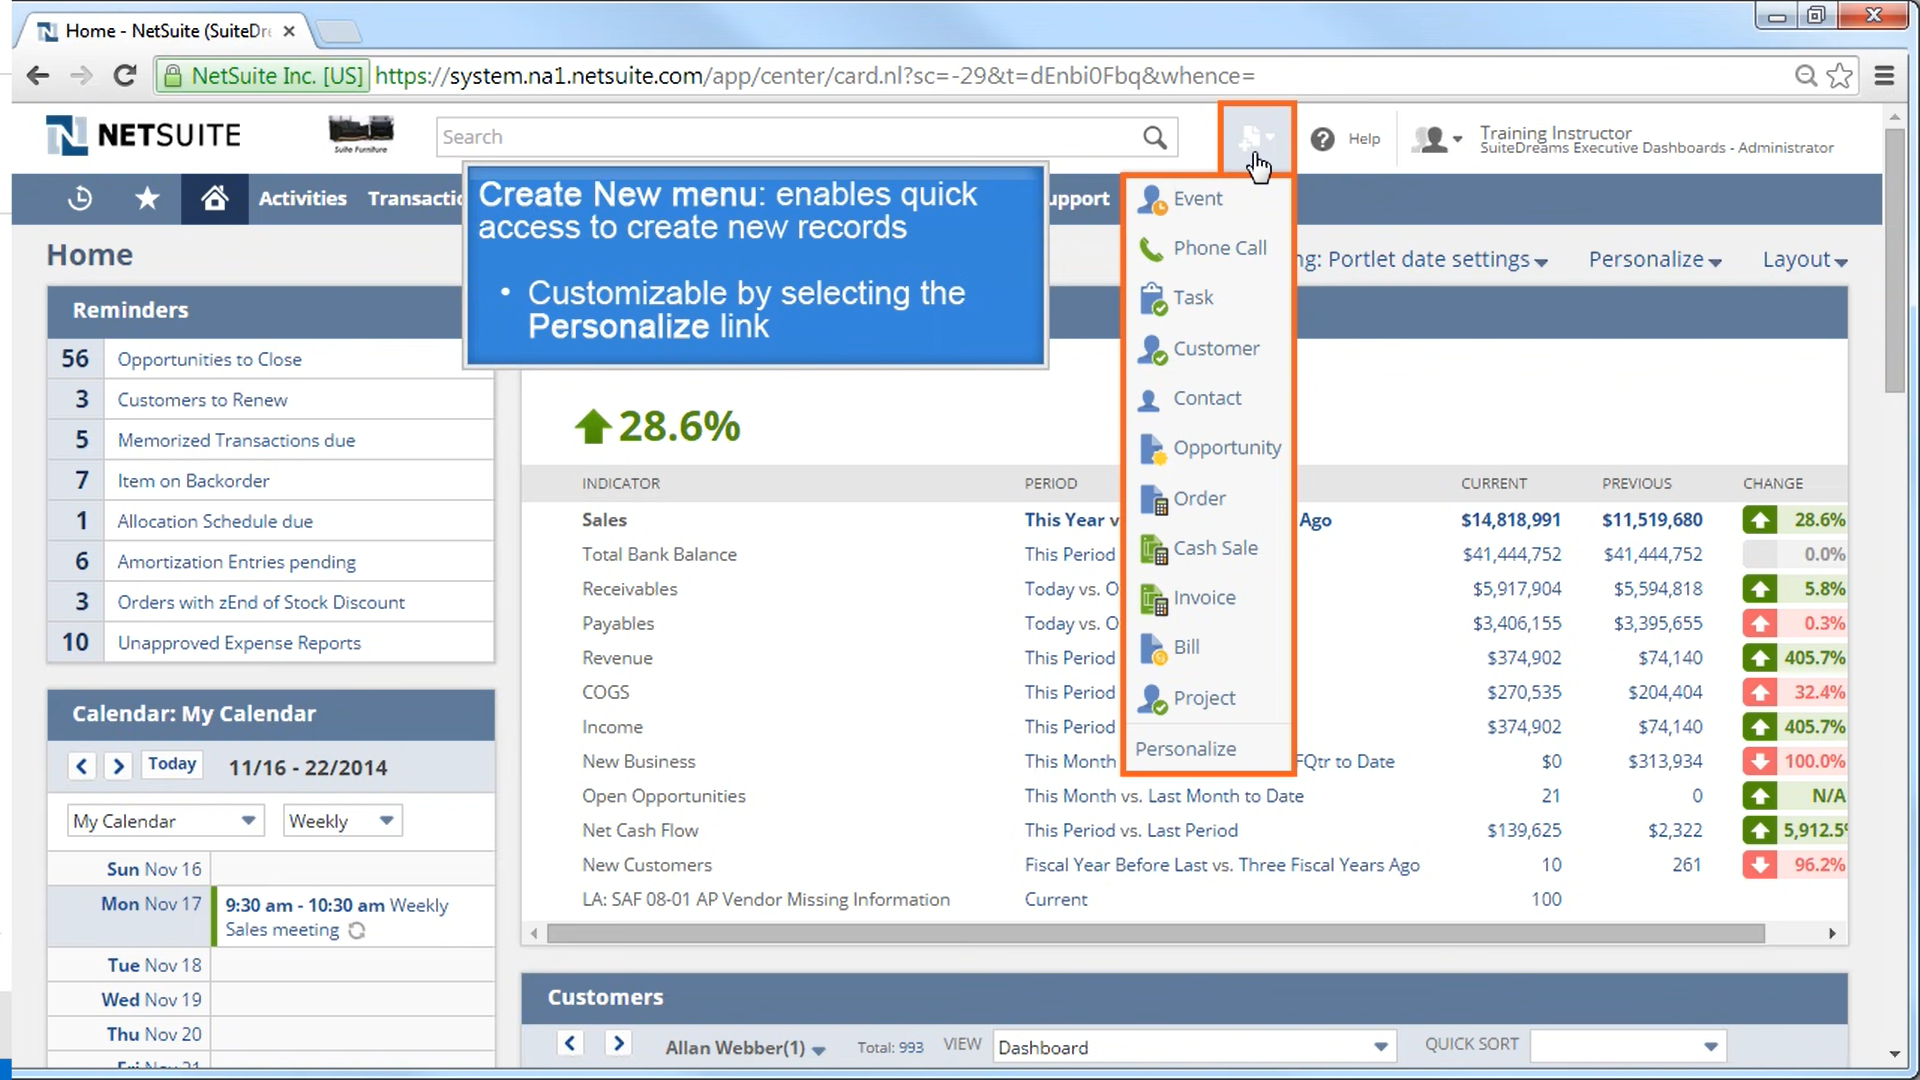The width and height of the screenshot is (1920, 1080).
Task: Open the Weekly Sales meeting event
Action: (x=336, y=917)
